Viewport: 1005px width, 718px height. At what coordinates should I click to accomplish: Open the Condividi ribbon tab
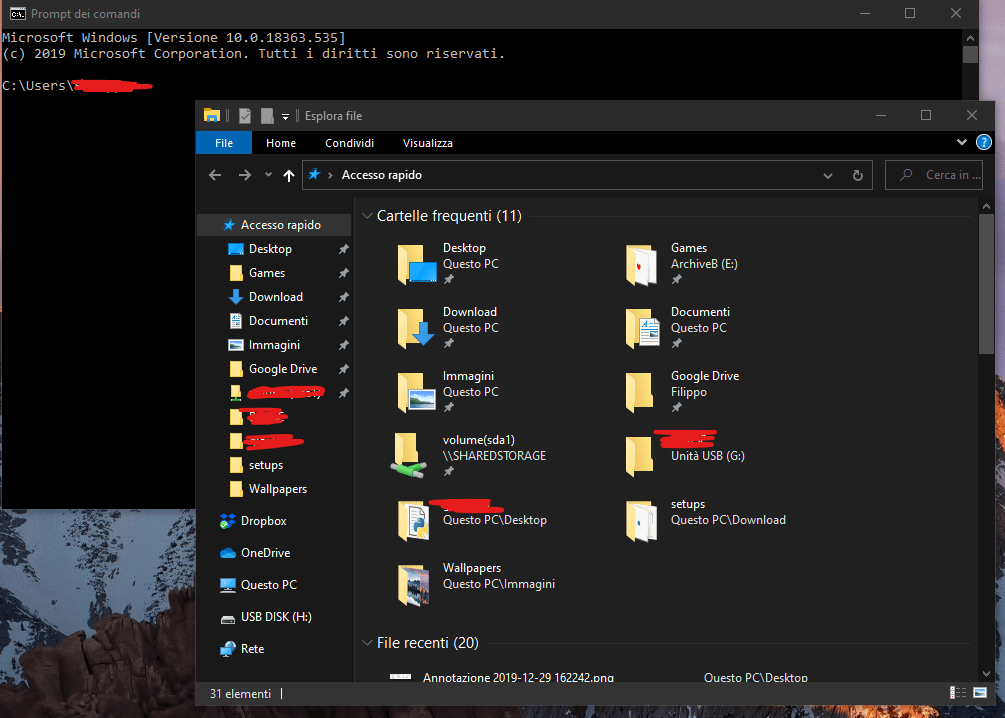point(349,142)
